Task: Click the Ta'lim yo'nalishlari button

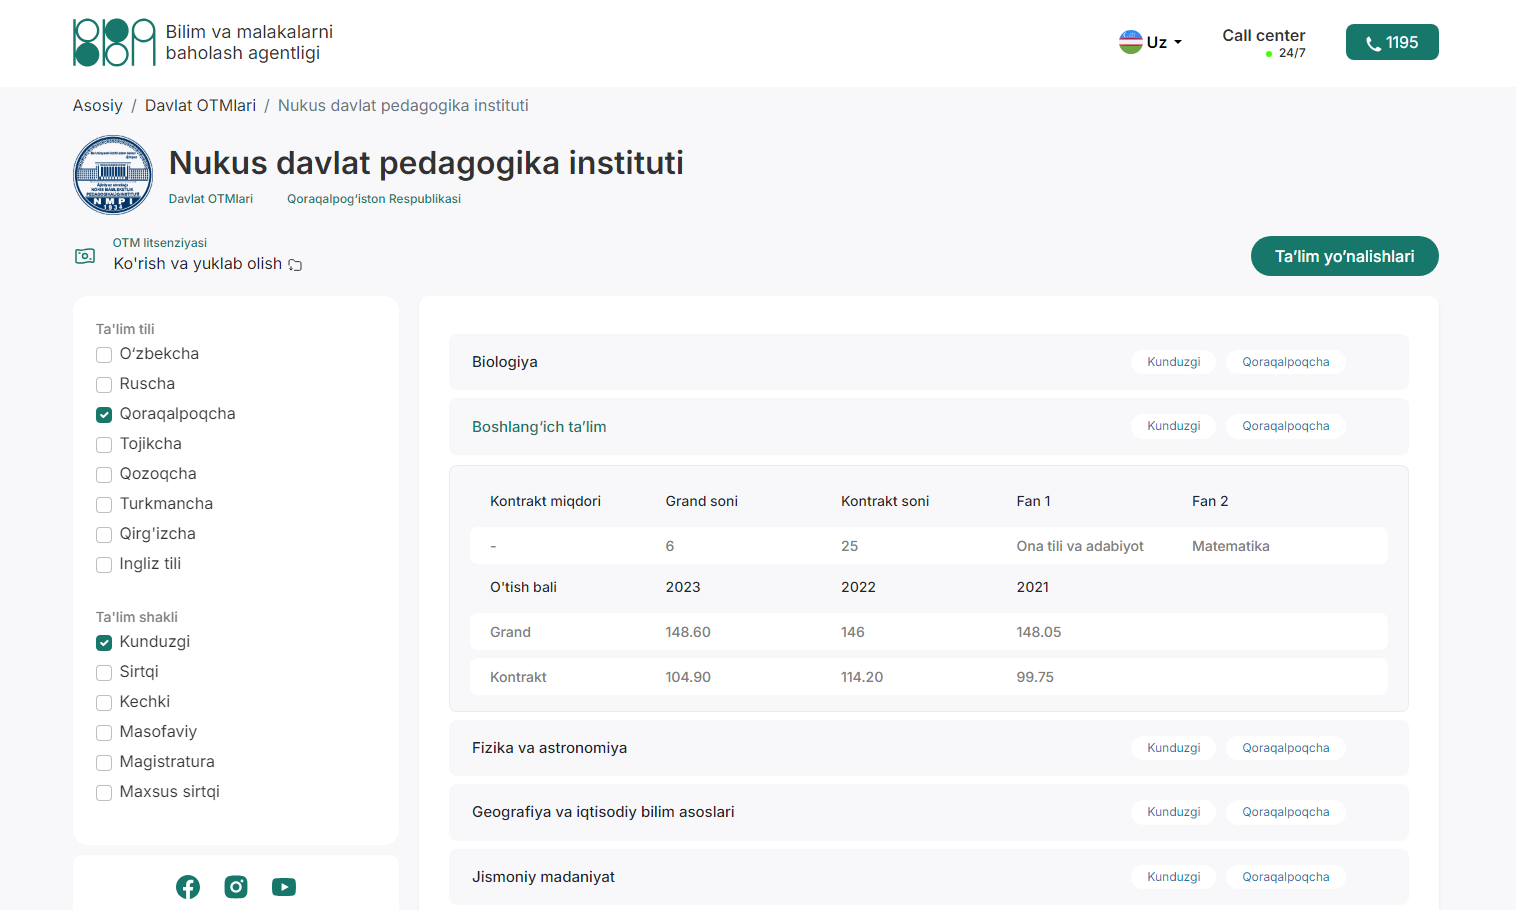Action: (1344, 256)
